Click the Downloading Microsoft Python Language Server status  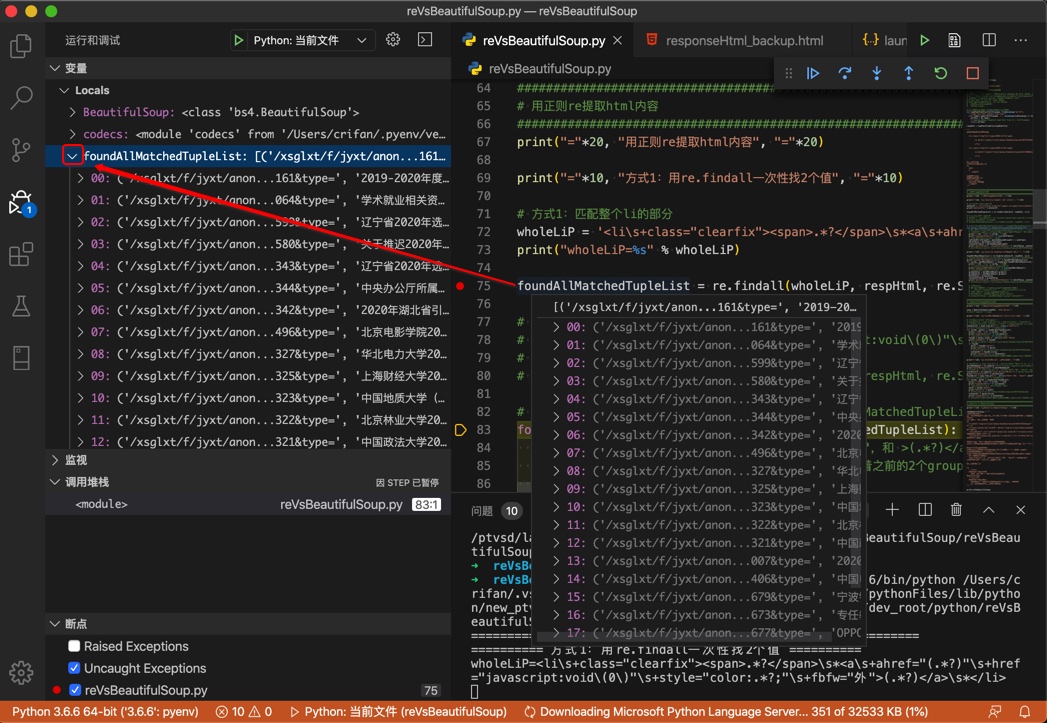(726, 712)
